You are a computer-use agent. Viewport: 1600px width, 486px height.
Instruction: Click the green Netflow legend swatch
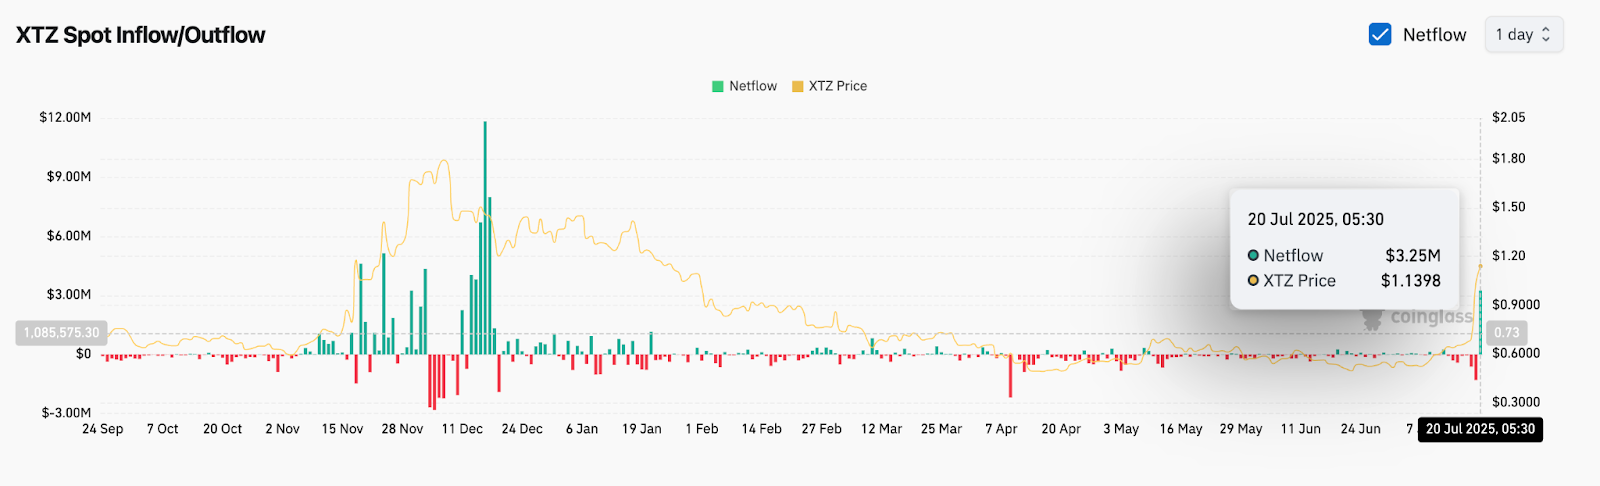(717, 87)
